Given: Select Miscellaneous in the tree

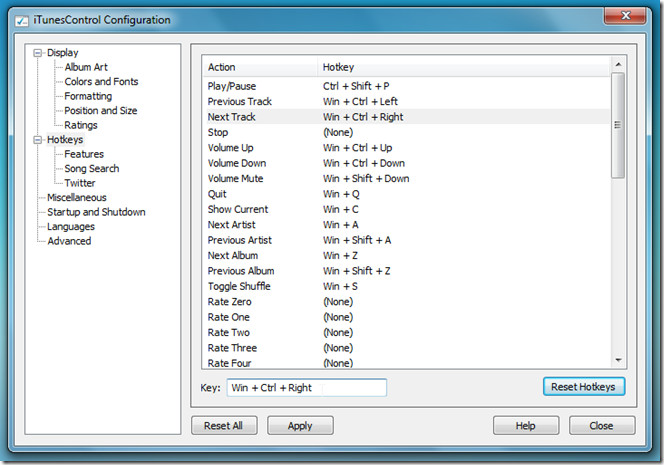Looking at the screenshot, I should pos(77,198).
